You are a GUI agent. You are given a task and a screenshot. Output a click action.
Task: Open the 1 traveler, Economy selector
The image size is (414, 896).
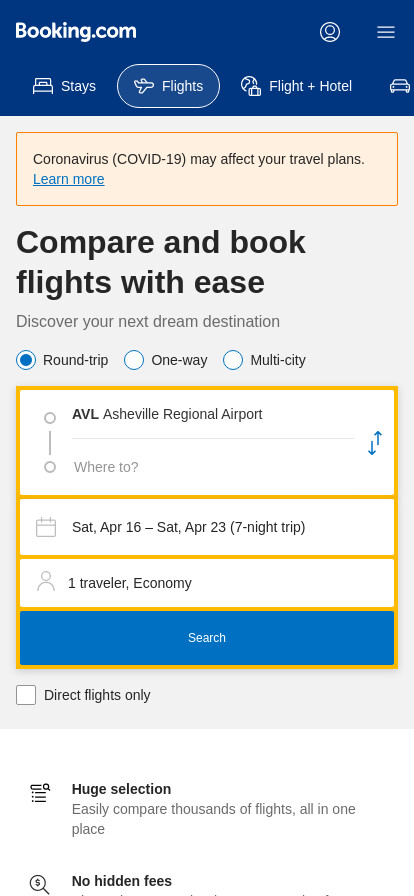coord(207,583)
